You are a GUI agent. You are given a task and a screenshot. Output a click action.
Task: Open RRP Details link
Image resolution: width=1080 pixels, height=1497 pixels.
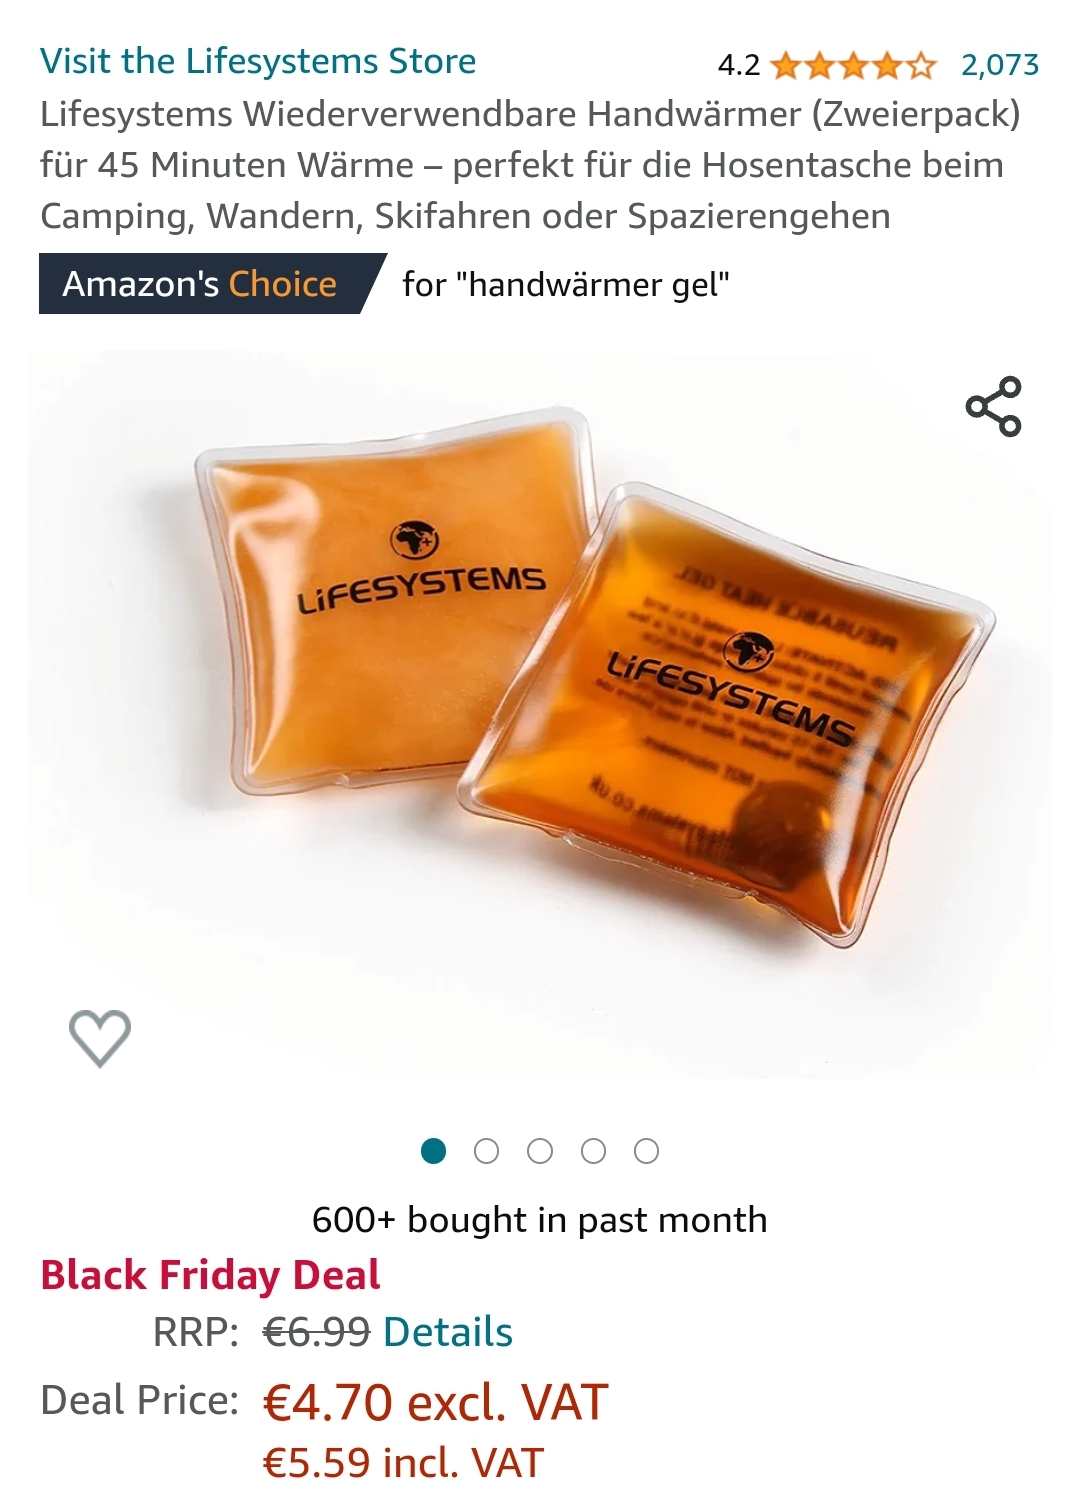click(x=448, y=1332)
